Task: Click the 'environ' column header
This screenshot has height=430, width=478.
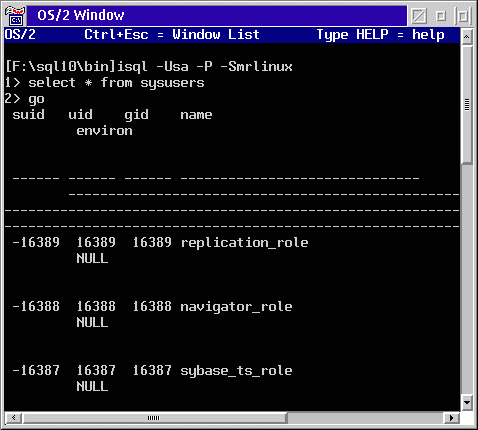Action: click(x=104, y=131)
